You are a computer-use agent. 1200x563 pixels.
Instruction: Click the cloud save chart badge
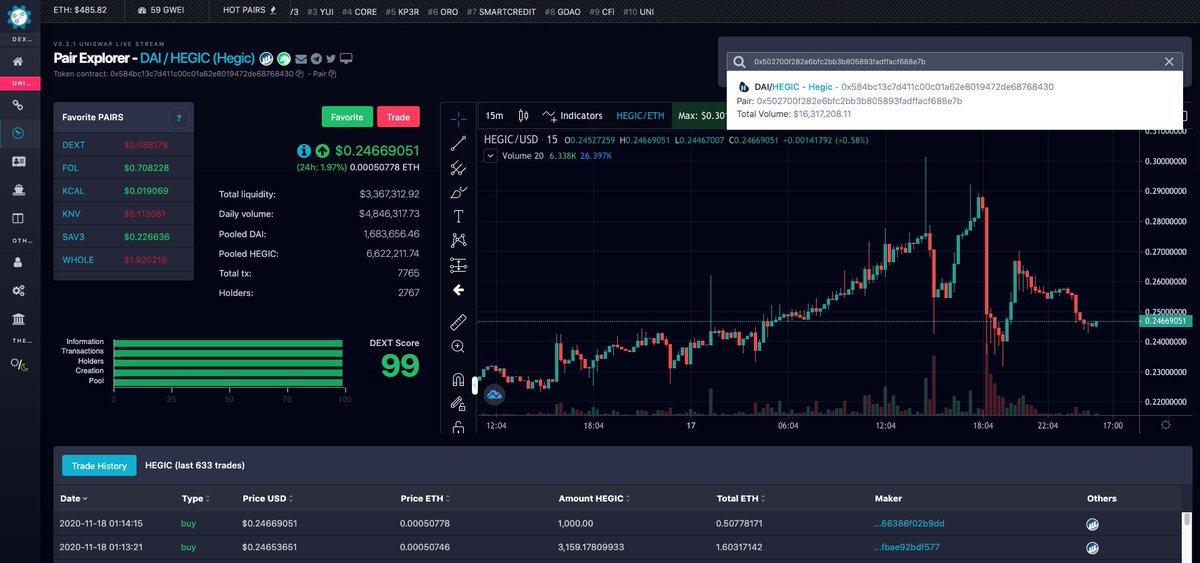(x=494, y=396)
